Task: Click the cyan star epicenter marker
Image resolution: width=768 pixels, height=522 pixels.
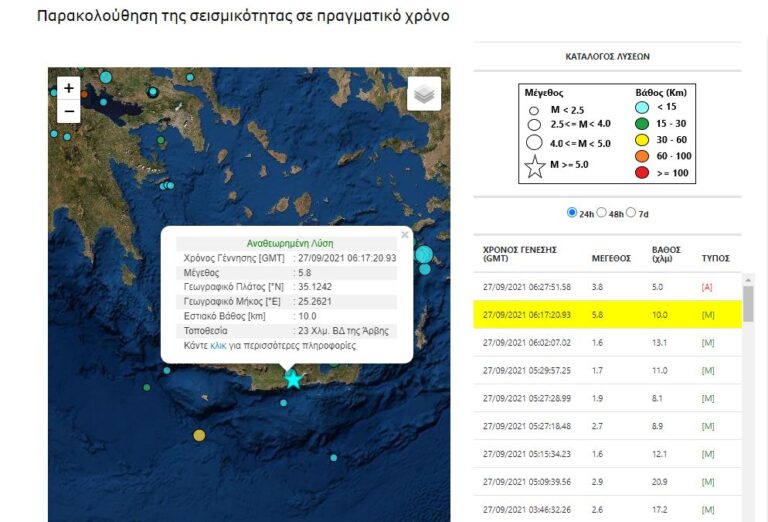Action: click(293, 379)
